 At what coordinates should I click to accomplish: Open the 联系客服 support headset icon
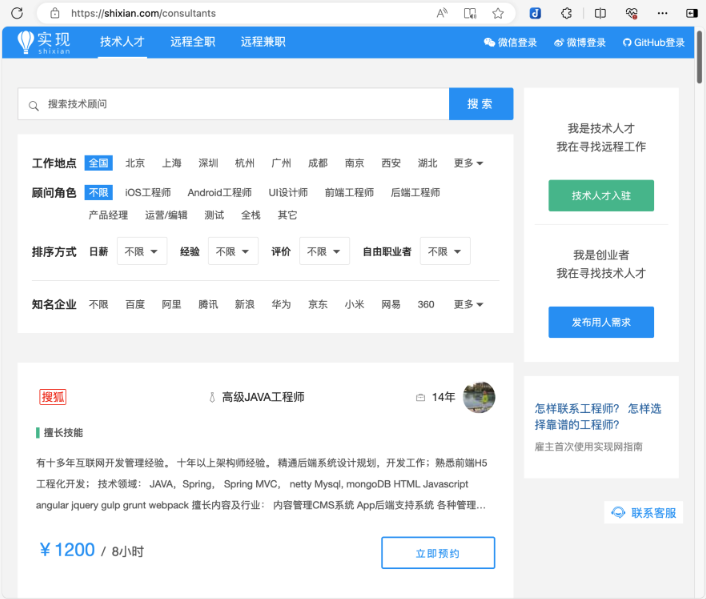[x=619, y=513]
